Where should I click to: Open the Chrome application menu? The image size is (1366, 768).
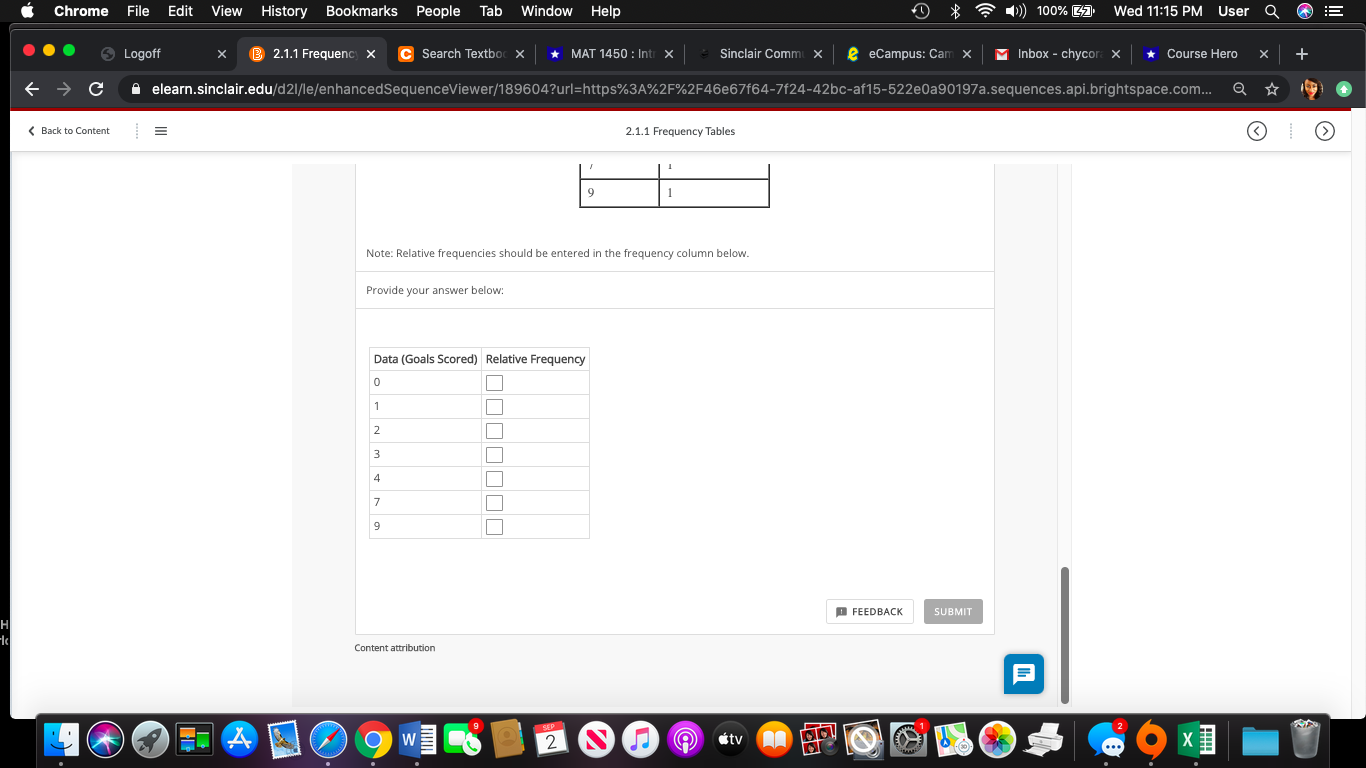pos(81,11)
